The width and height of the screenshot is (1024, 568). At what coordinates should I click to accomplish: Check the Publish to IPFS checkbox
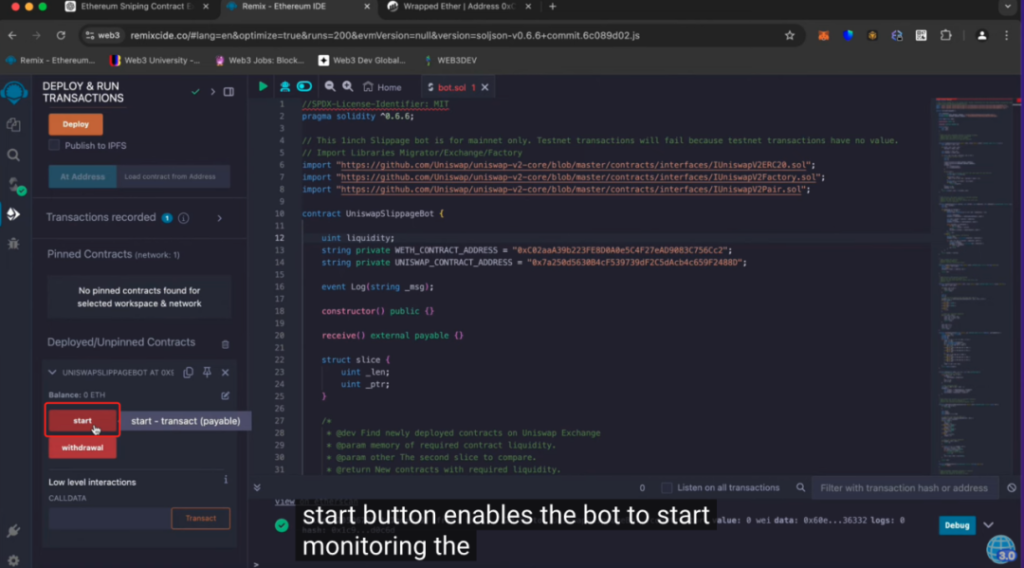pyautogui.click(x=54, y=146)
